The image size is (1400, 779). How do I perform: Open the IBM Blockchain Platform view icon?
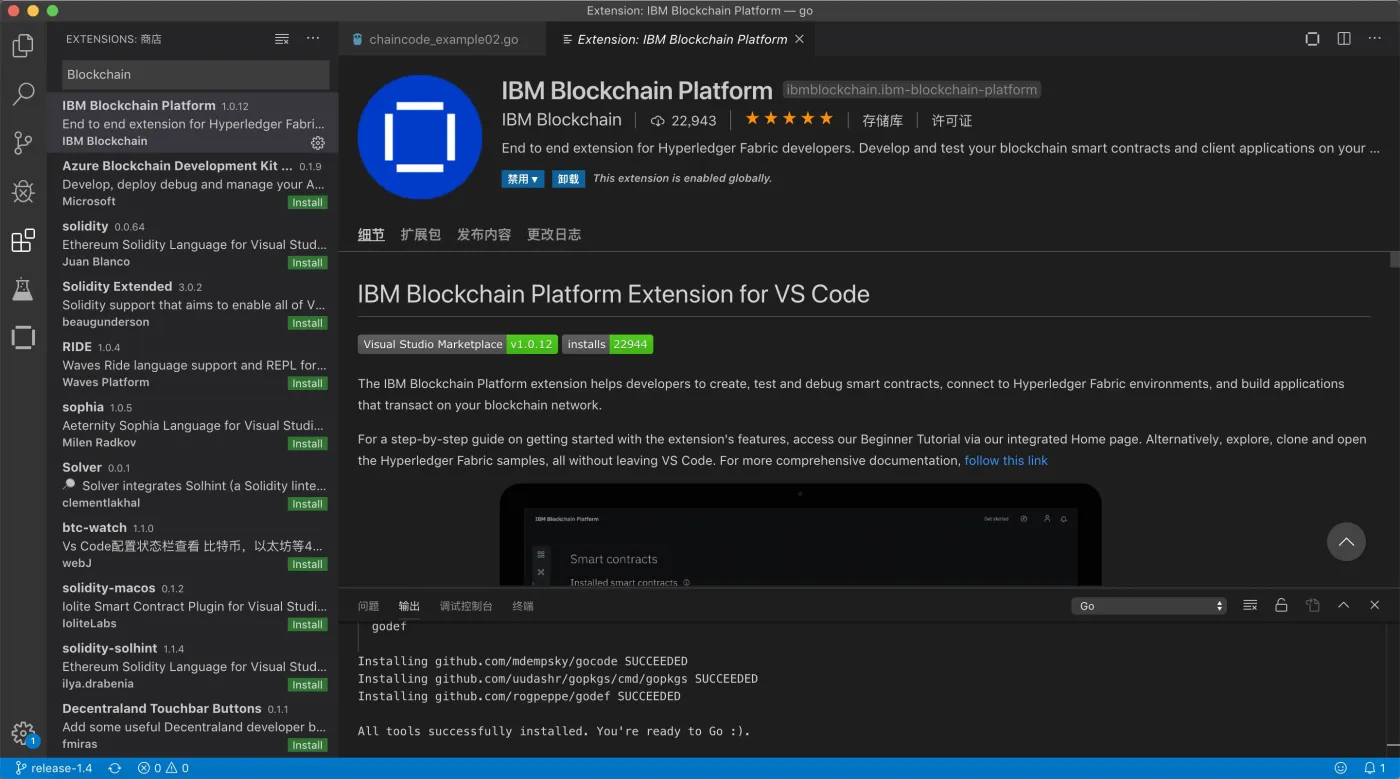pyautogui.click(x=23, y=337)
